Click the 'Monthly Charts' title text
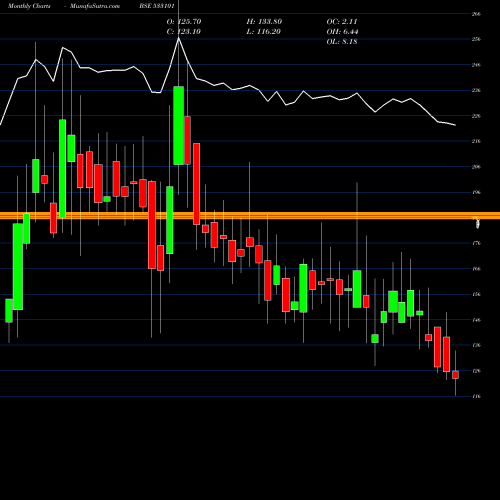 (x=29, y=6)
